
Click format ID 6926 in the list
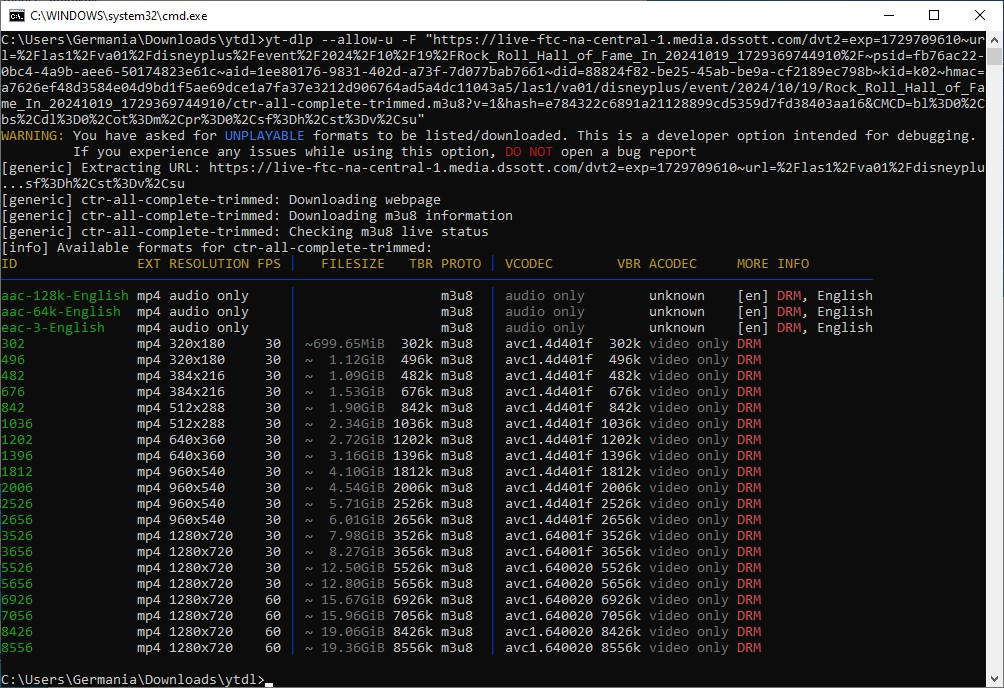pos(17,600)
